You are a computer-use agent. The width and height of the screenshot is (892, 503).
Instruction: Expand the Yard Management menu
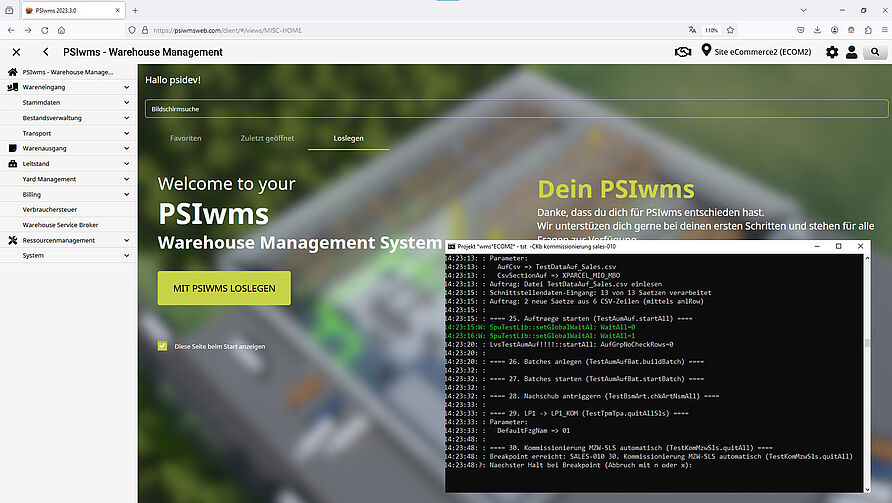[126, 179]
